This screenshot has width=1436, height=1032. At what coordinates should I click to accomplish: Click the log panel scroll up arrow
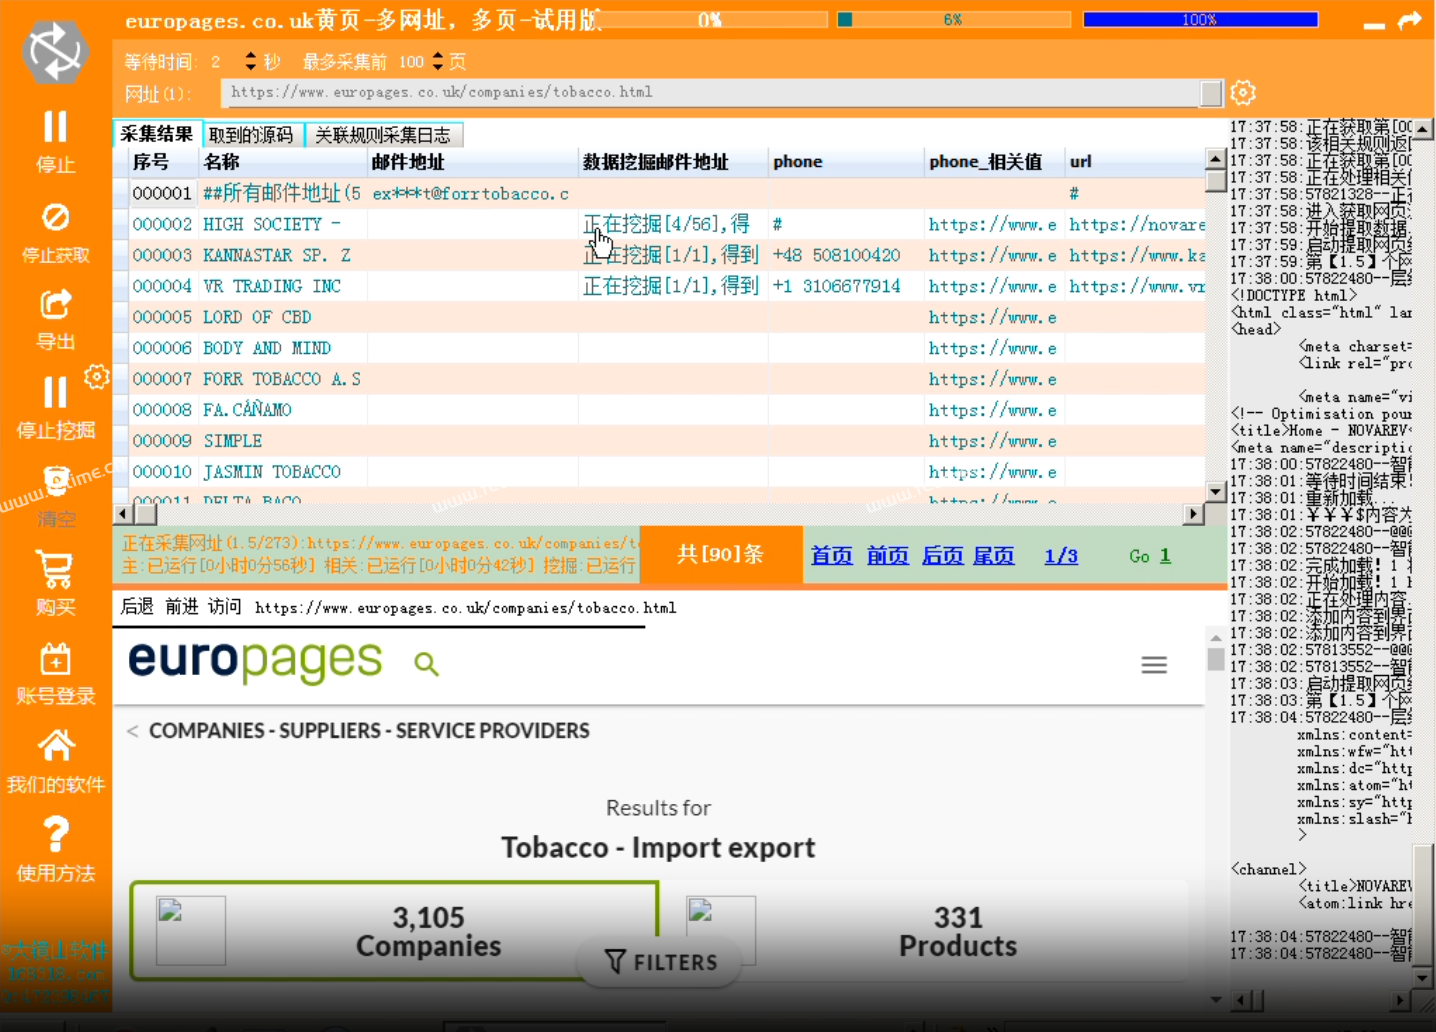tap(1423, 129)
